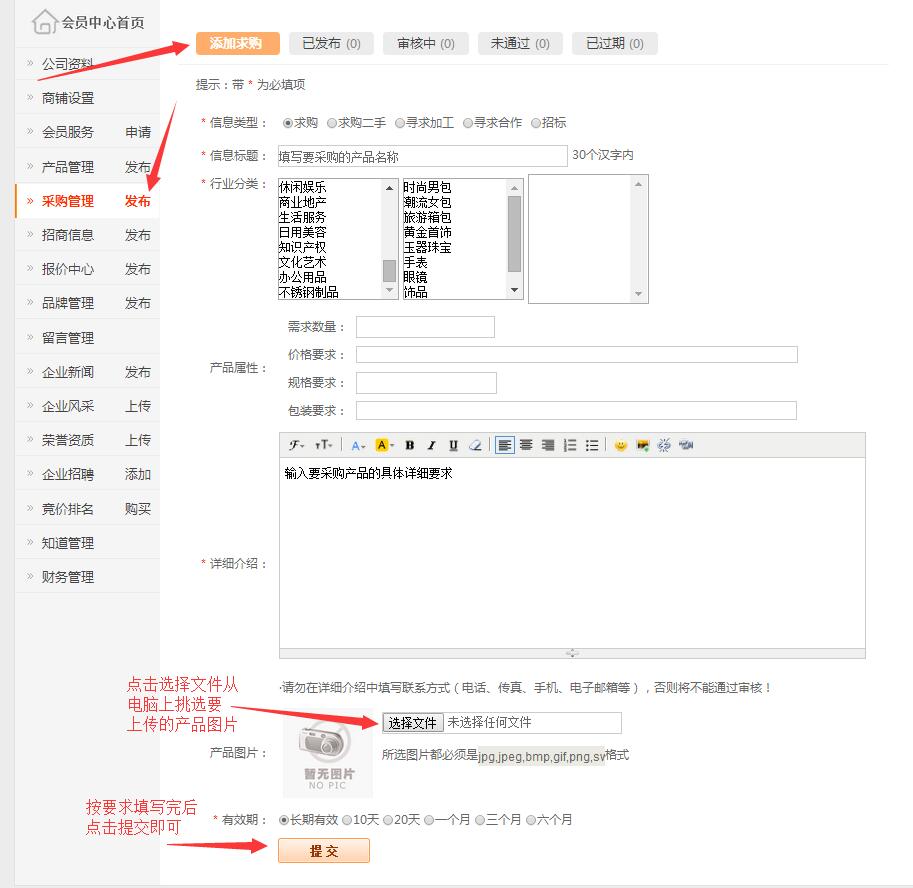
Task: Expand the font size dropdown in editor
Action: click(x=324, y=445)
